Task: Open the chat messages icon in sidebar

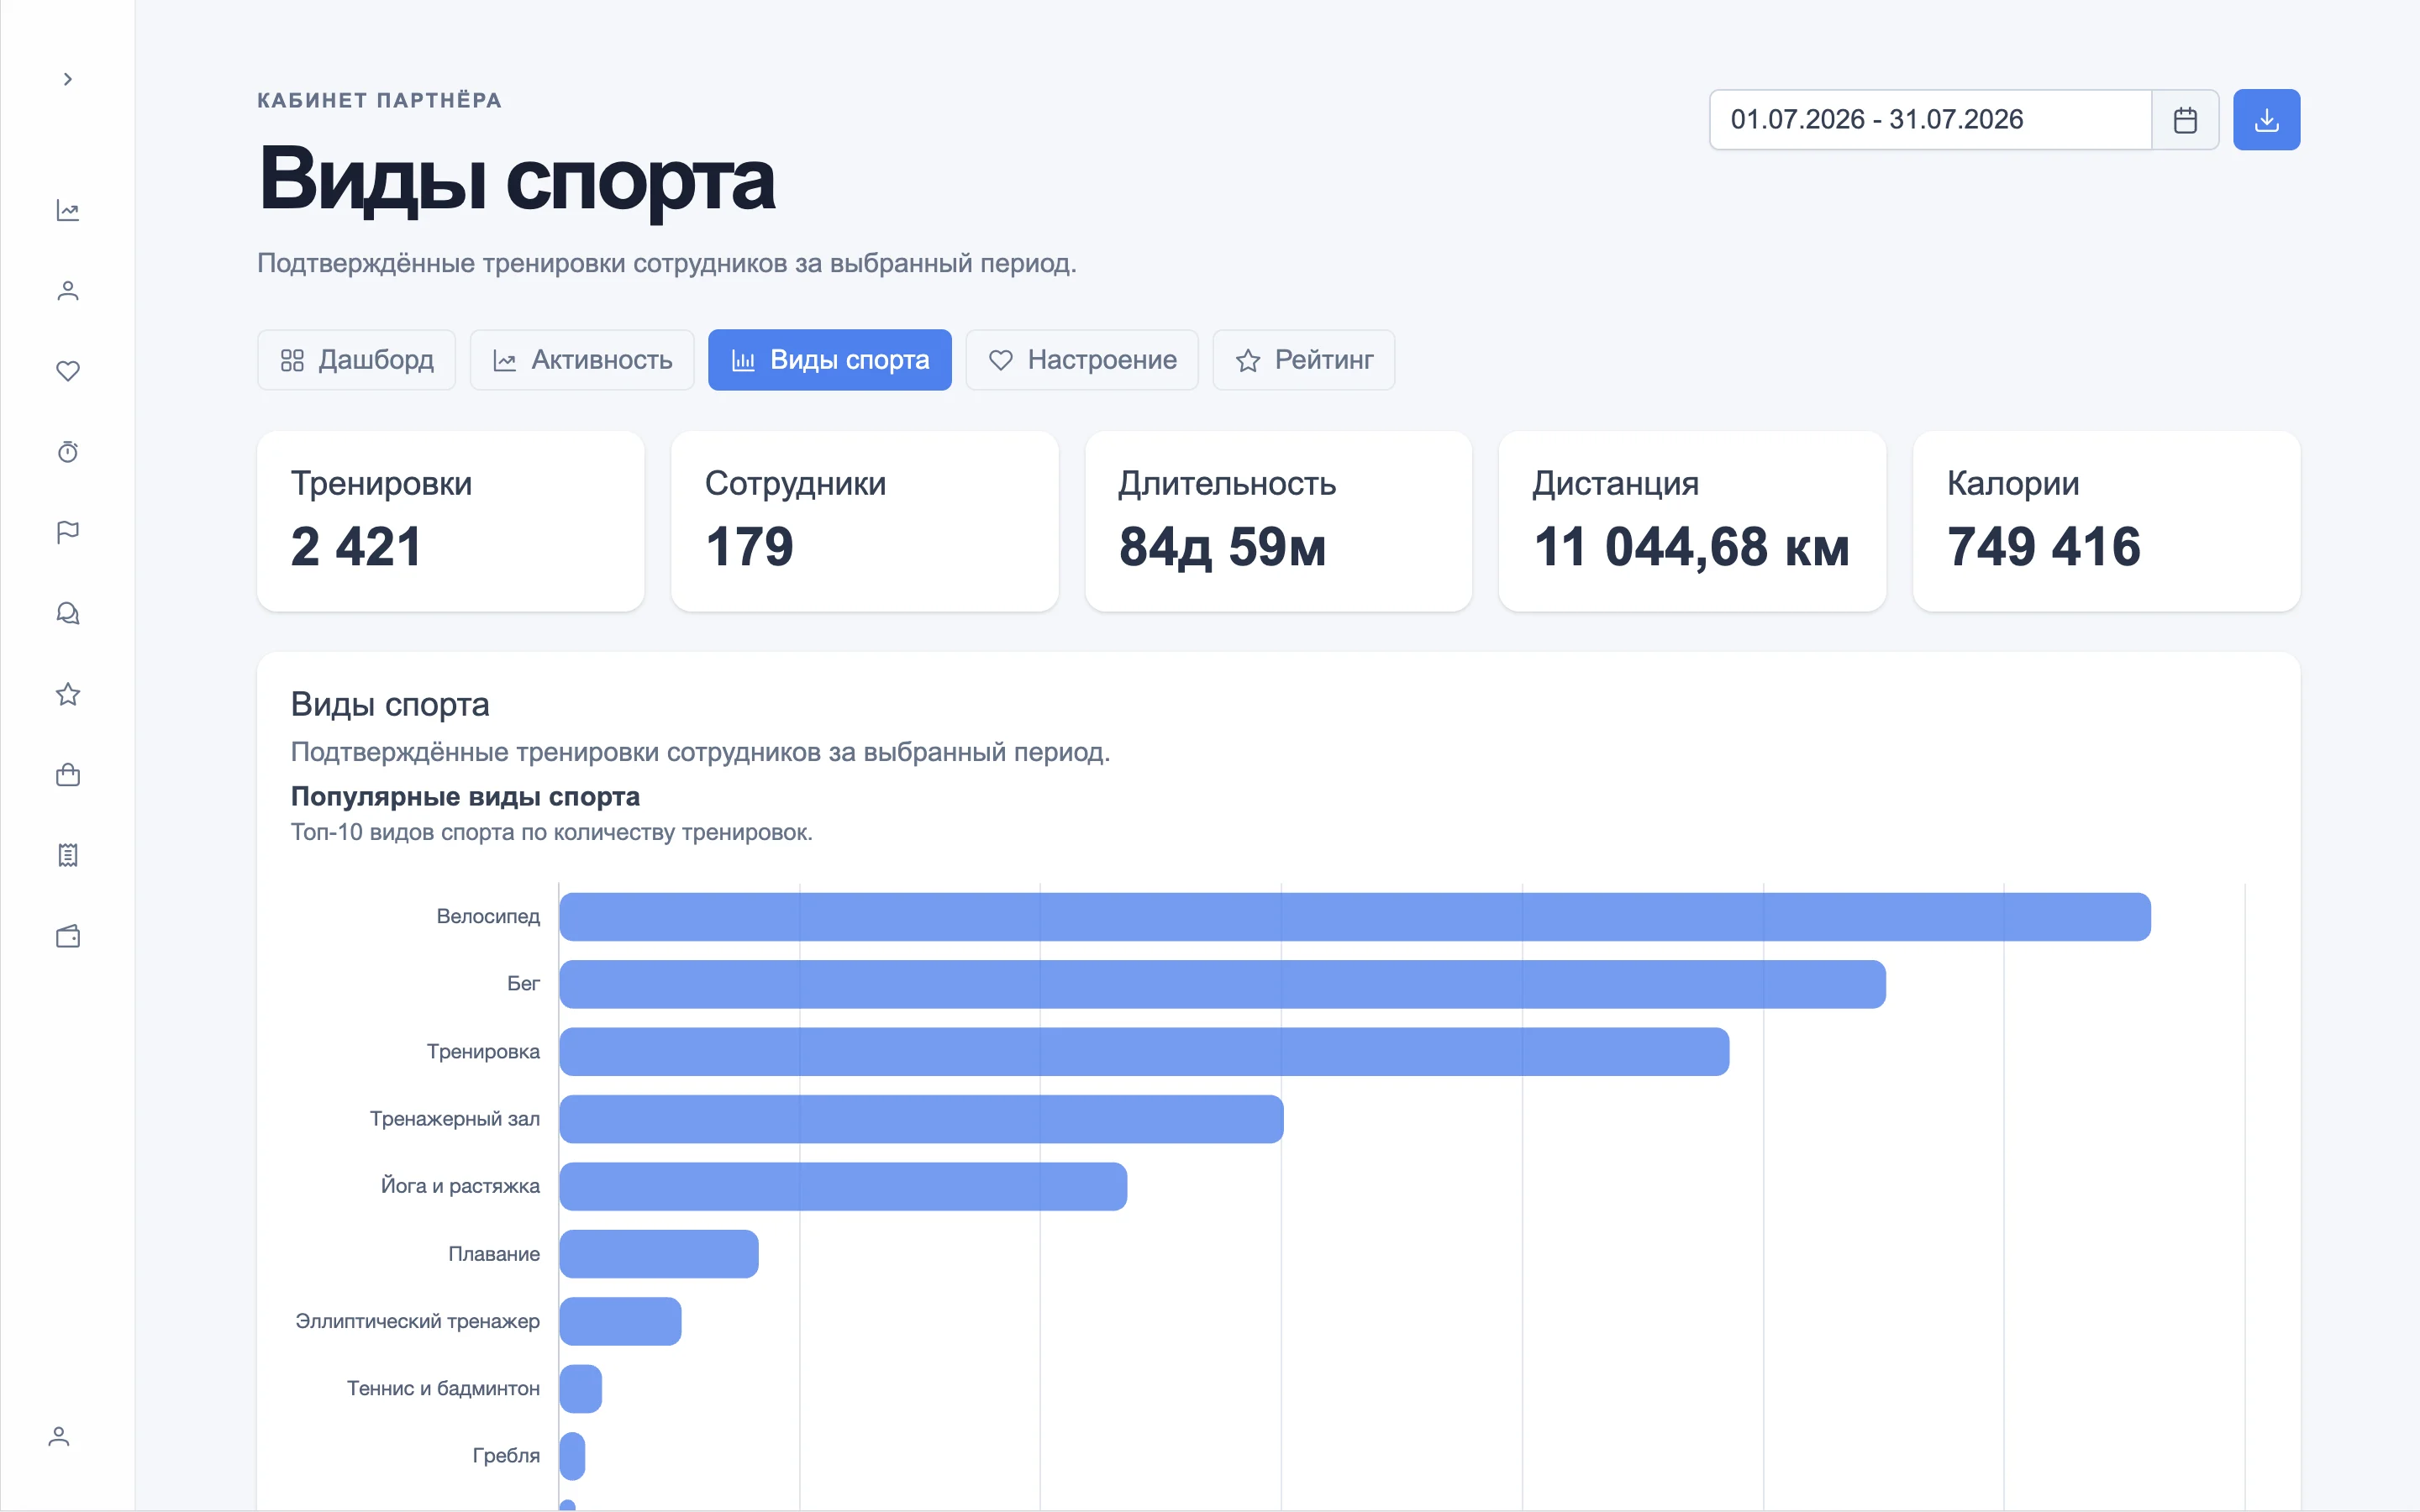Action: click(68, 613)
